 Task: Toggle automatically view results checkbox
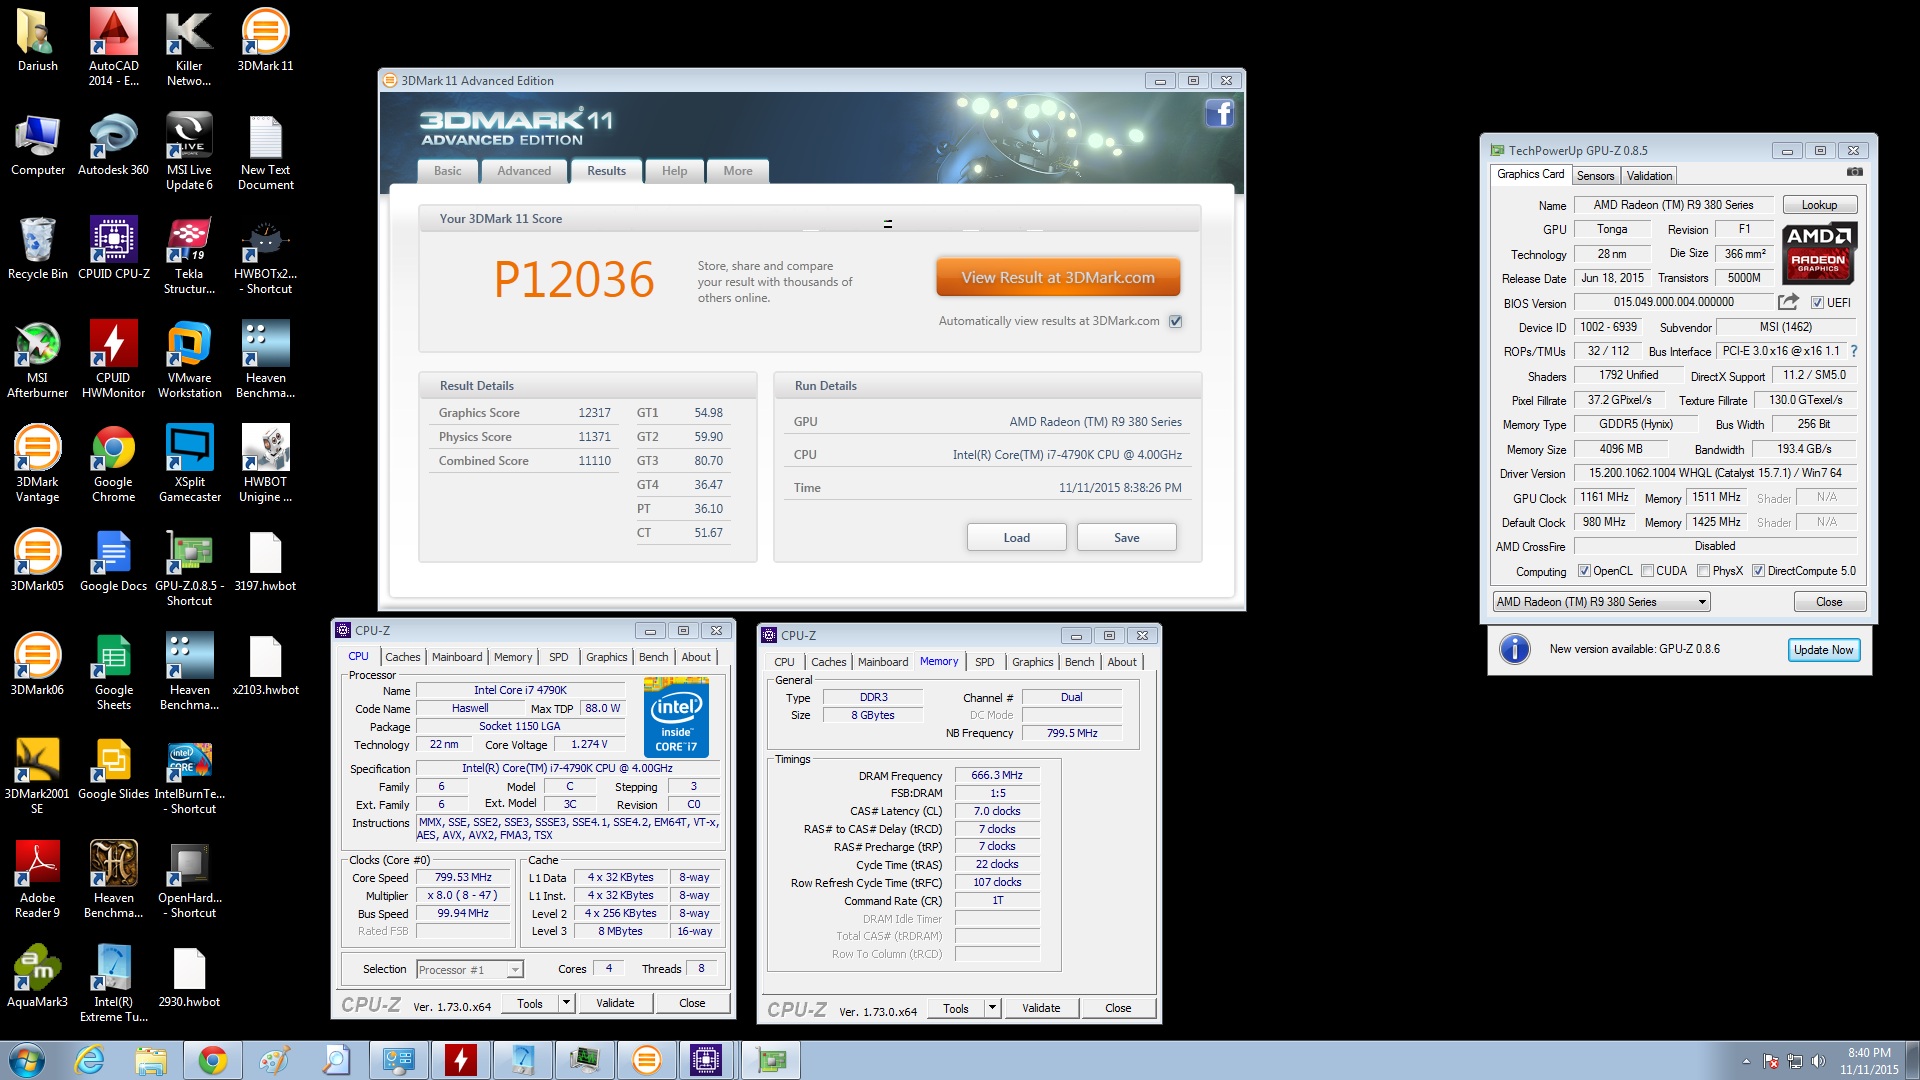tap(1176, 321)
